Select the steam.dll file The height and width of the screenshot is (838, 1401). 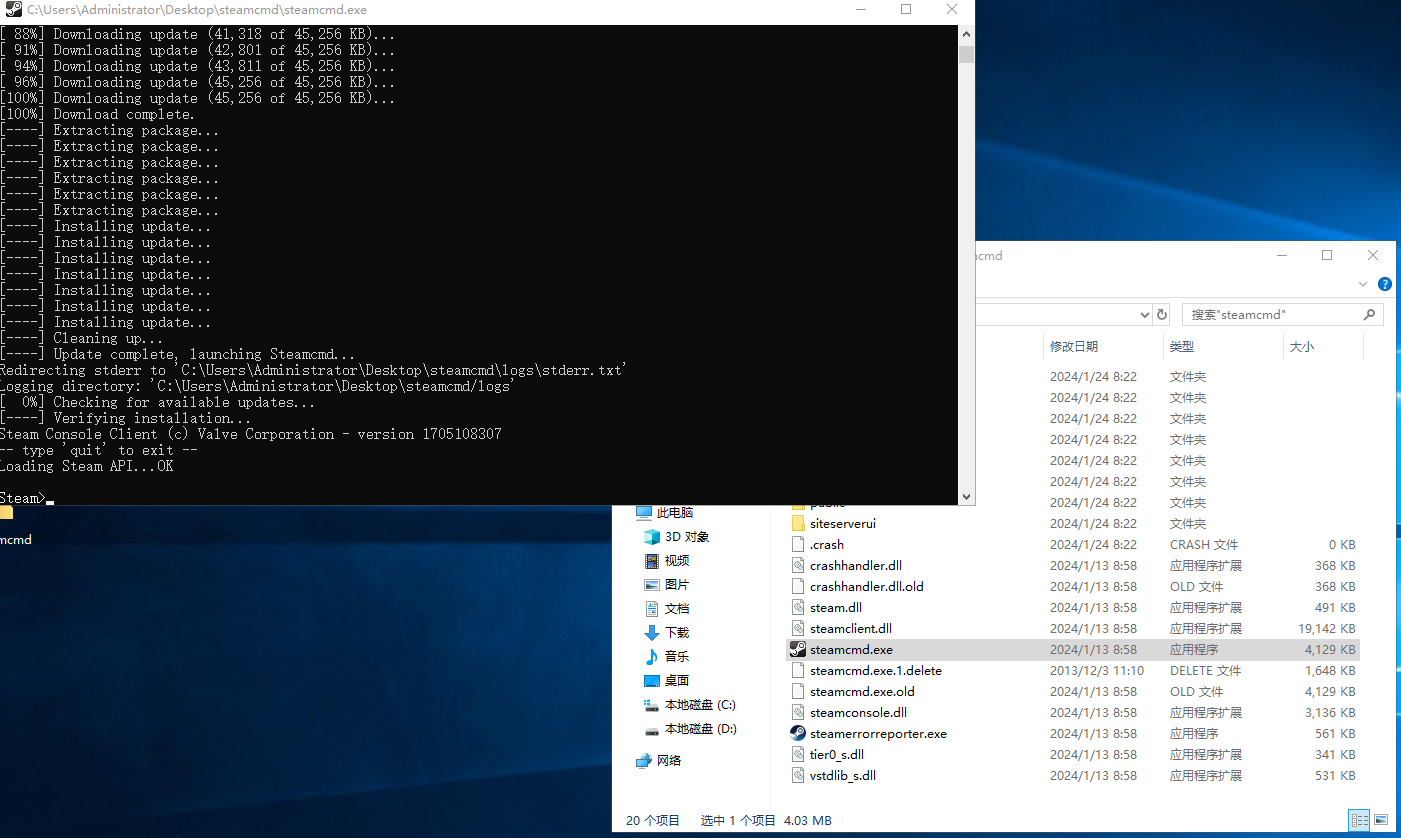[x=836, y=607]
